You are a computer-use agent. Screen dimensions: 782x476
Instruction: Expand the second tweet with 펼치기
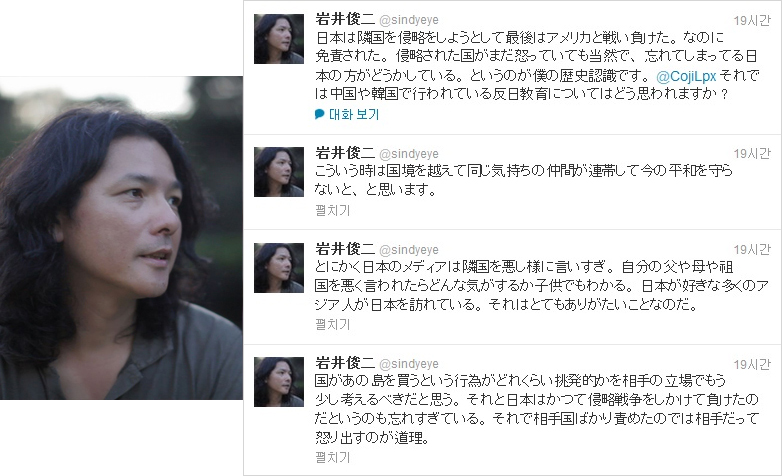pos(333,210)
